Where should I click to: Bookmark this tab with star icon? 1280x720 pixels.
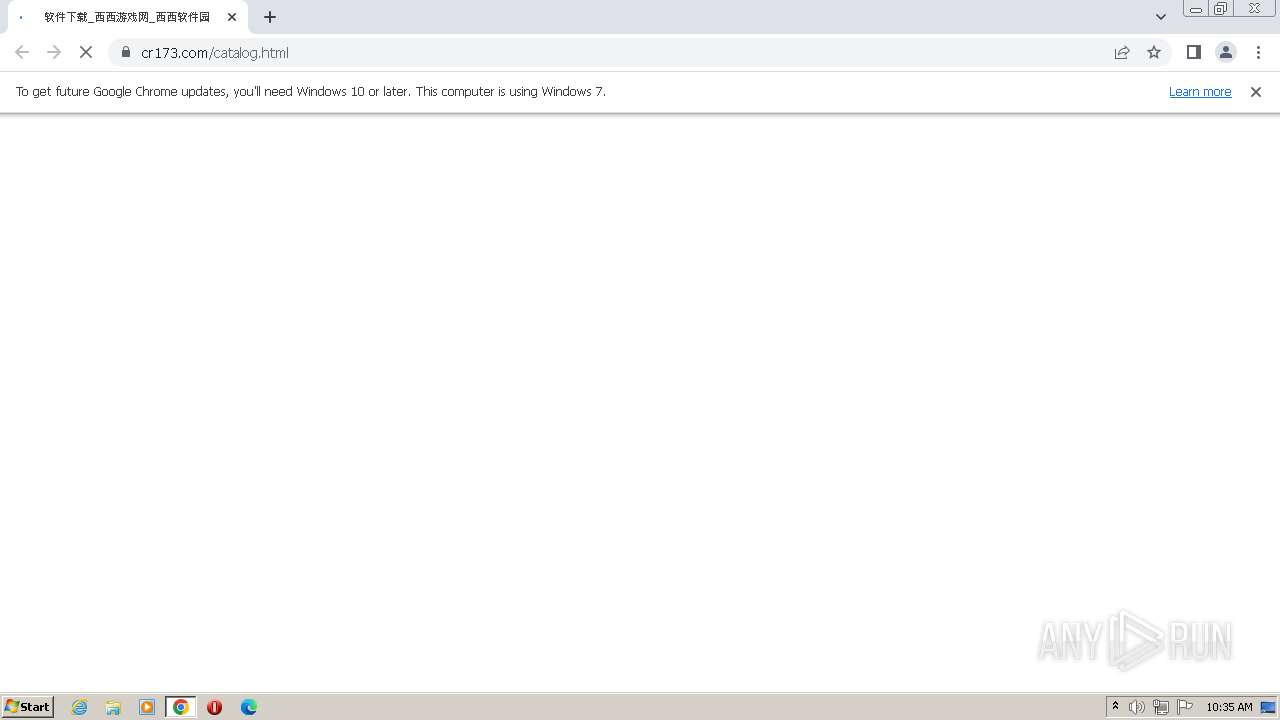[1154, 52]
